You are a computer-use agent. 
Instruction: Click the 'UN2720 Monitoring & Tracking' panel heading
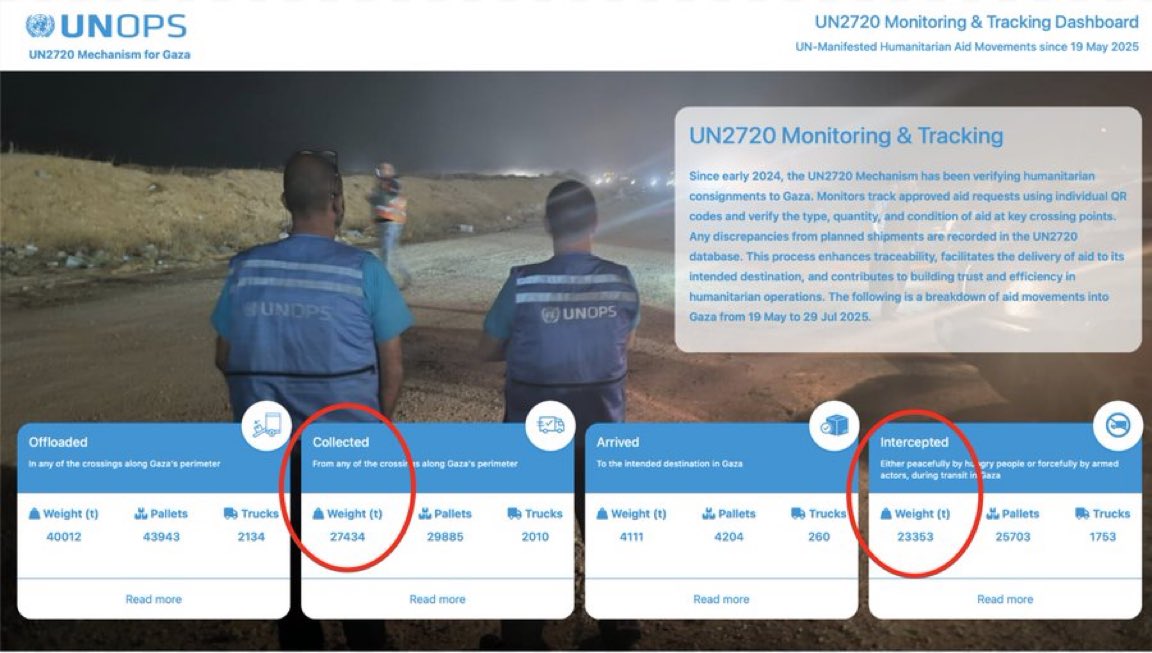[846, 136]
